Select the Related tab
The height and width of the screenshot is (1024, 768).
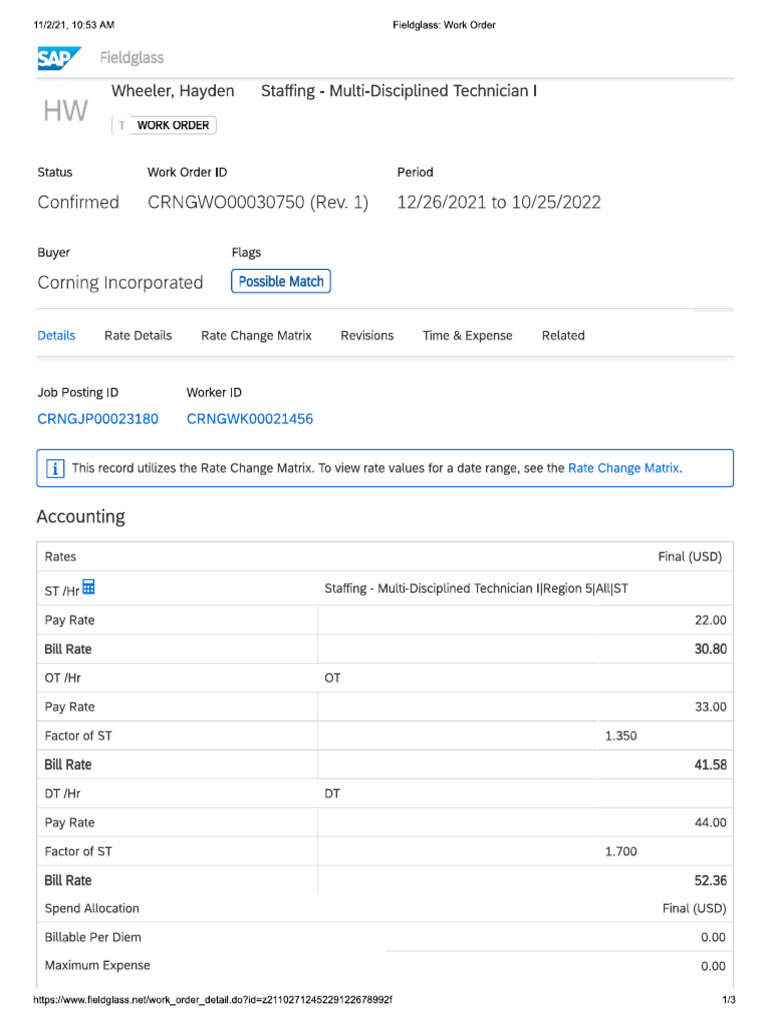click(563, 336)
